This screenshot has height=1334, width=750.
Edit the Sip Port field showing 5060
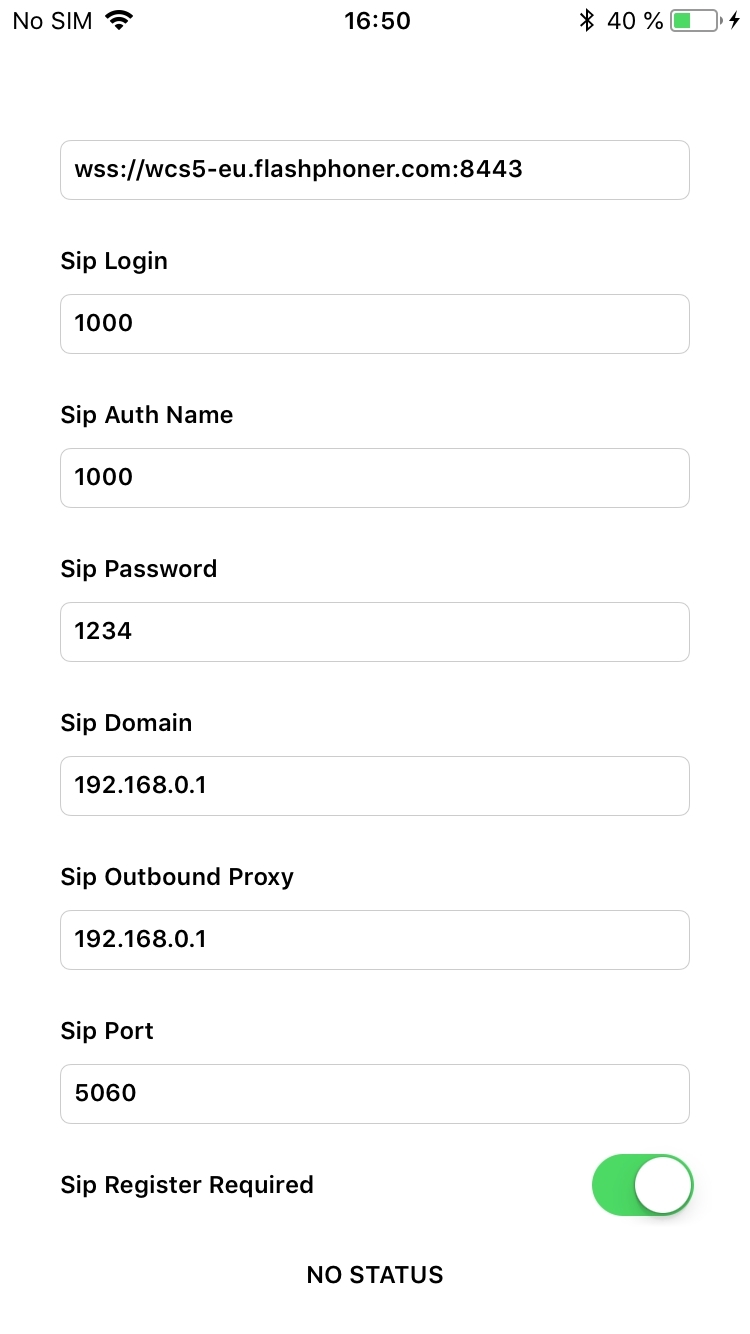tap(375, 1094)
